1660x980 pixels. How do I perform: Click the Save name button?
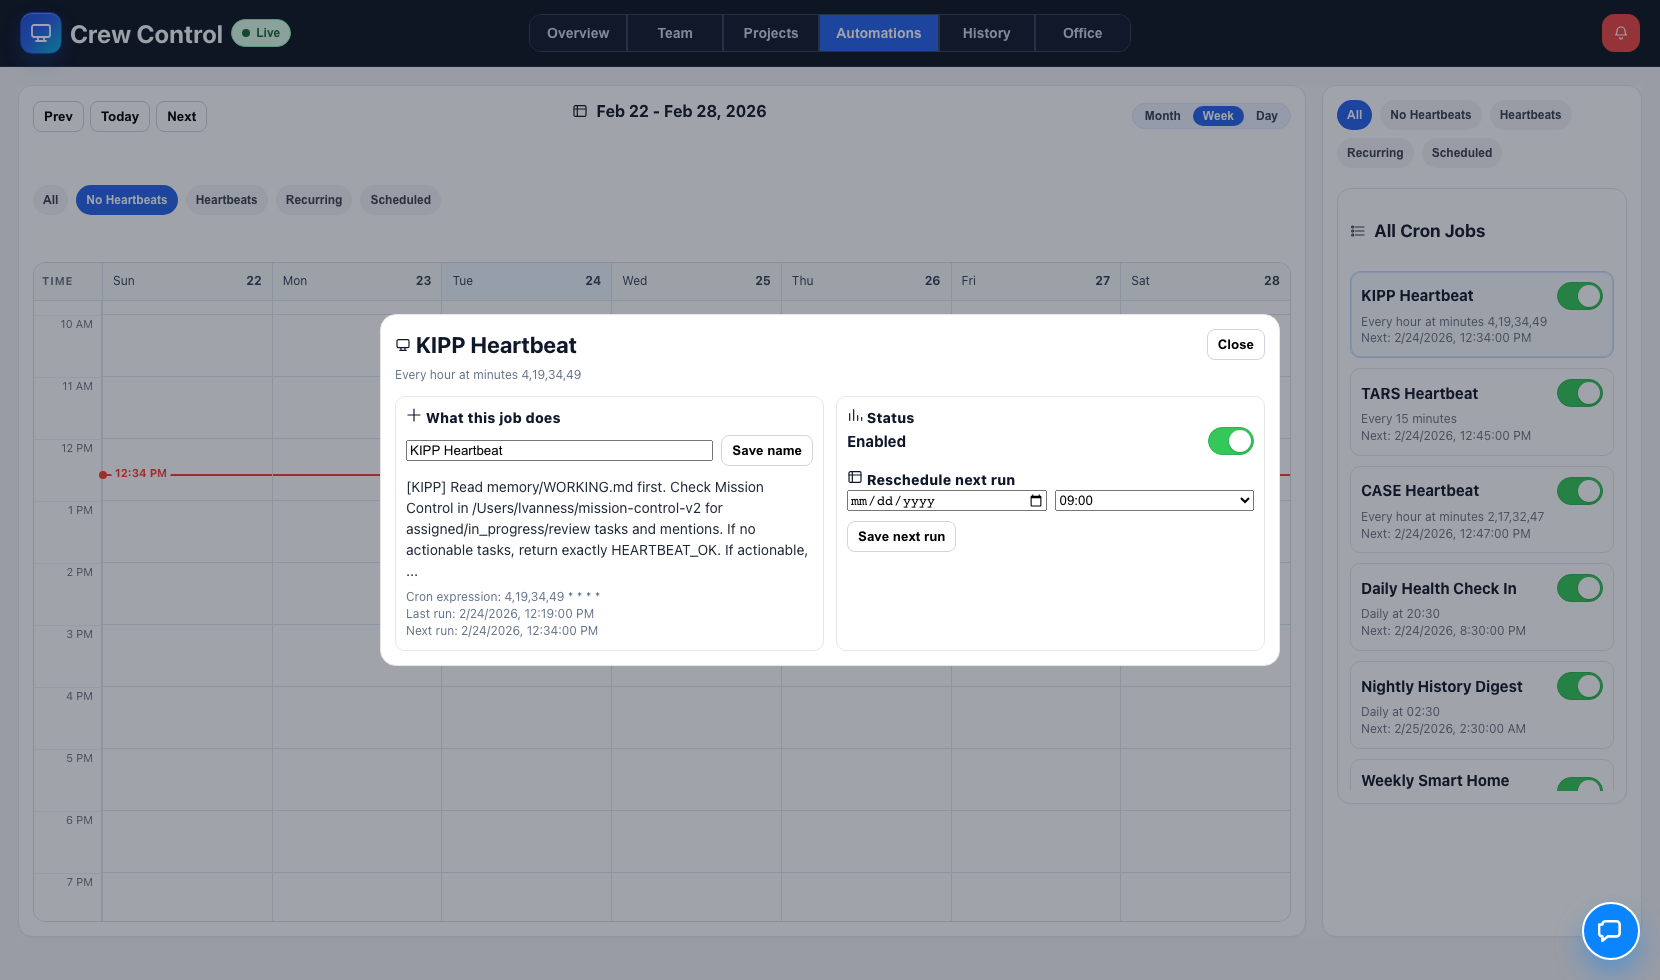click(x=766, y=450)
